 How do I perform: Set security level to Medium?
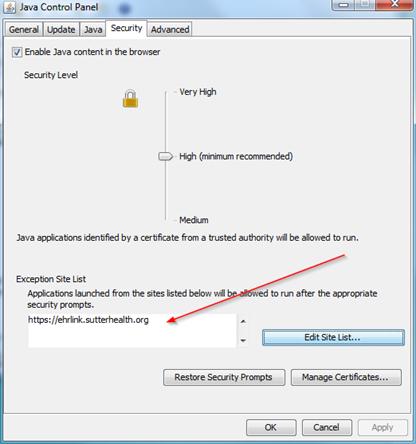pyautogui.click(x=194, y=220)
